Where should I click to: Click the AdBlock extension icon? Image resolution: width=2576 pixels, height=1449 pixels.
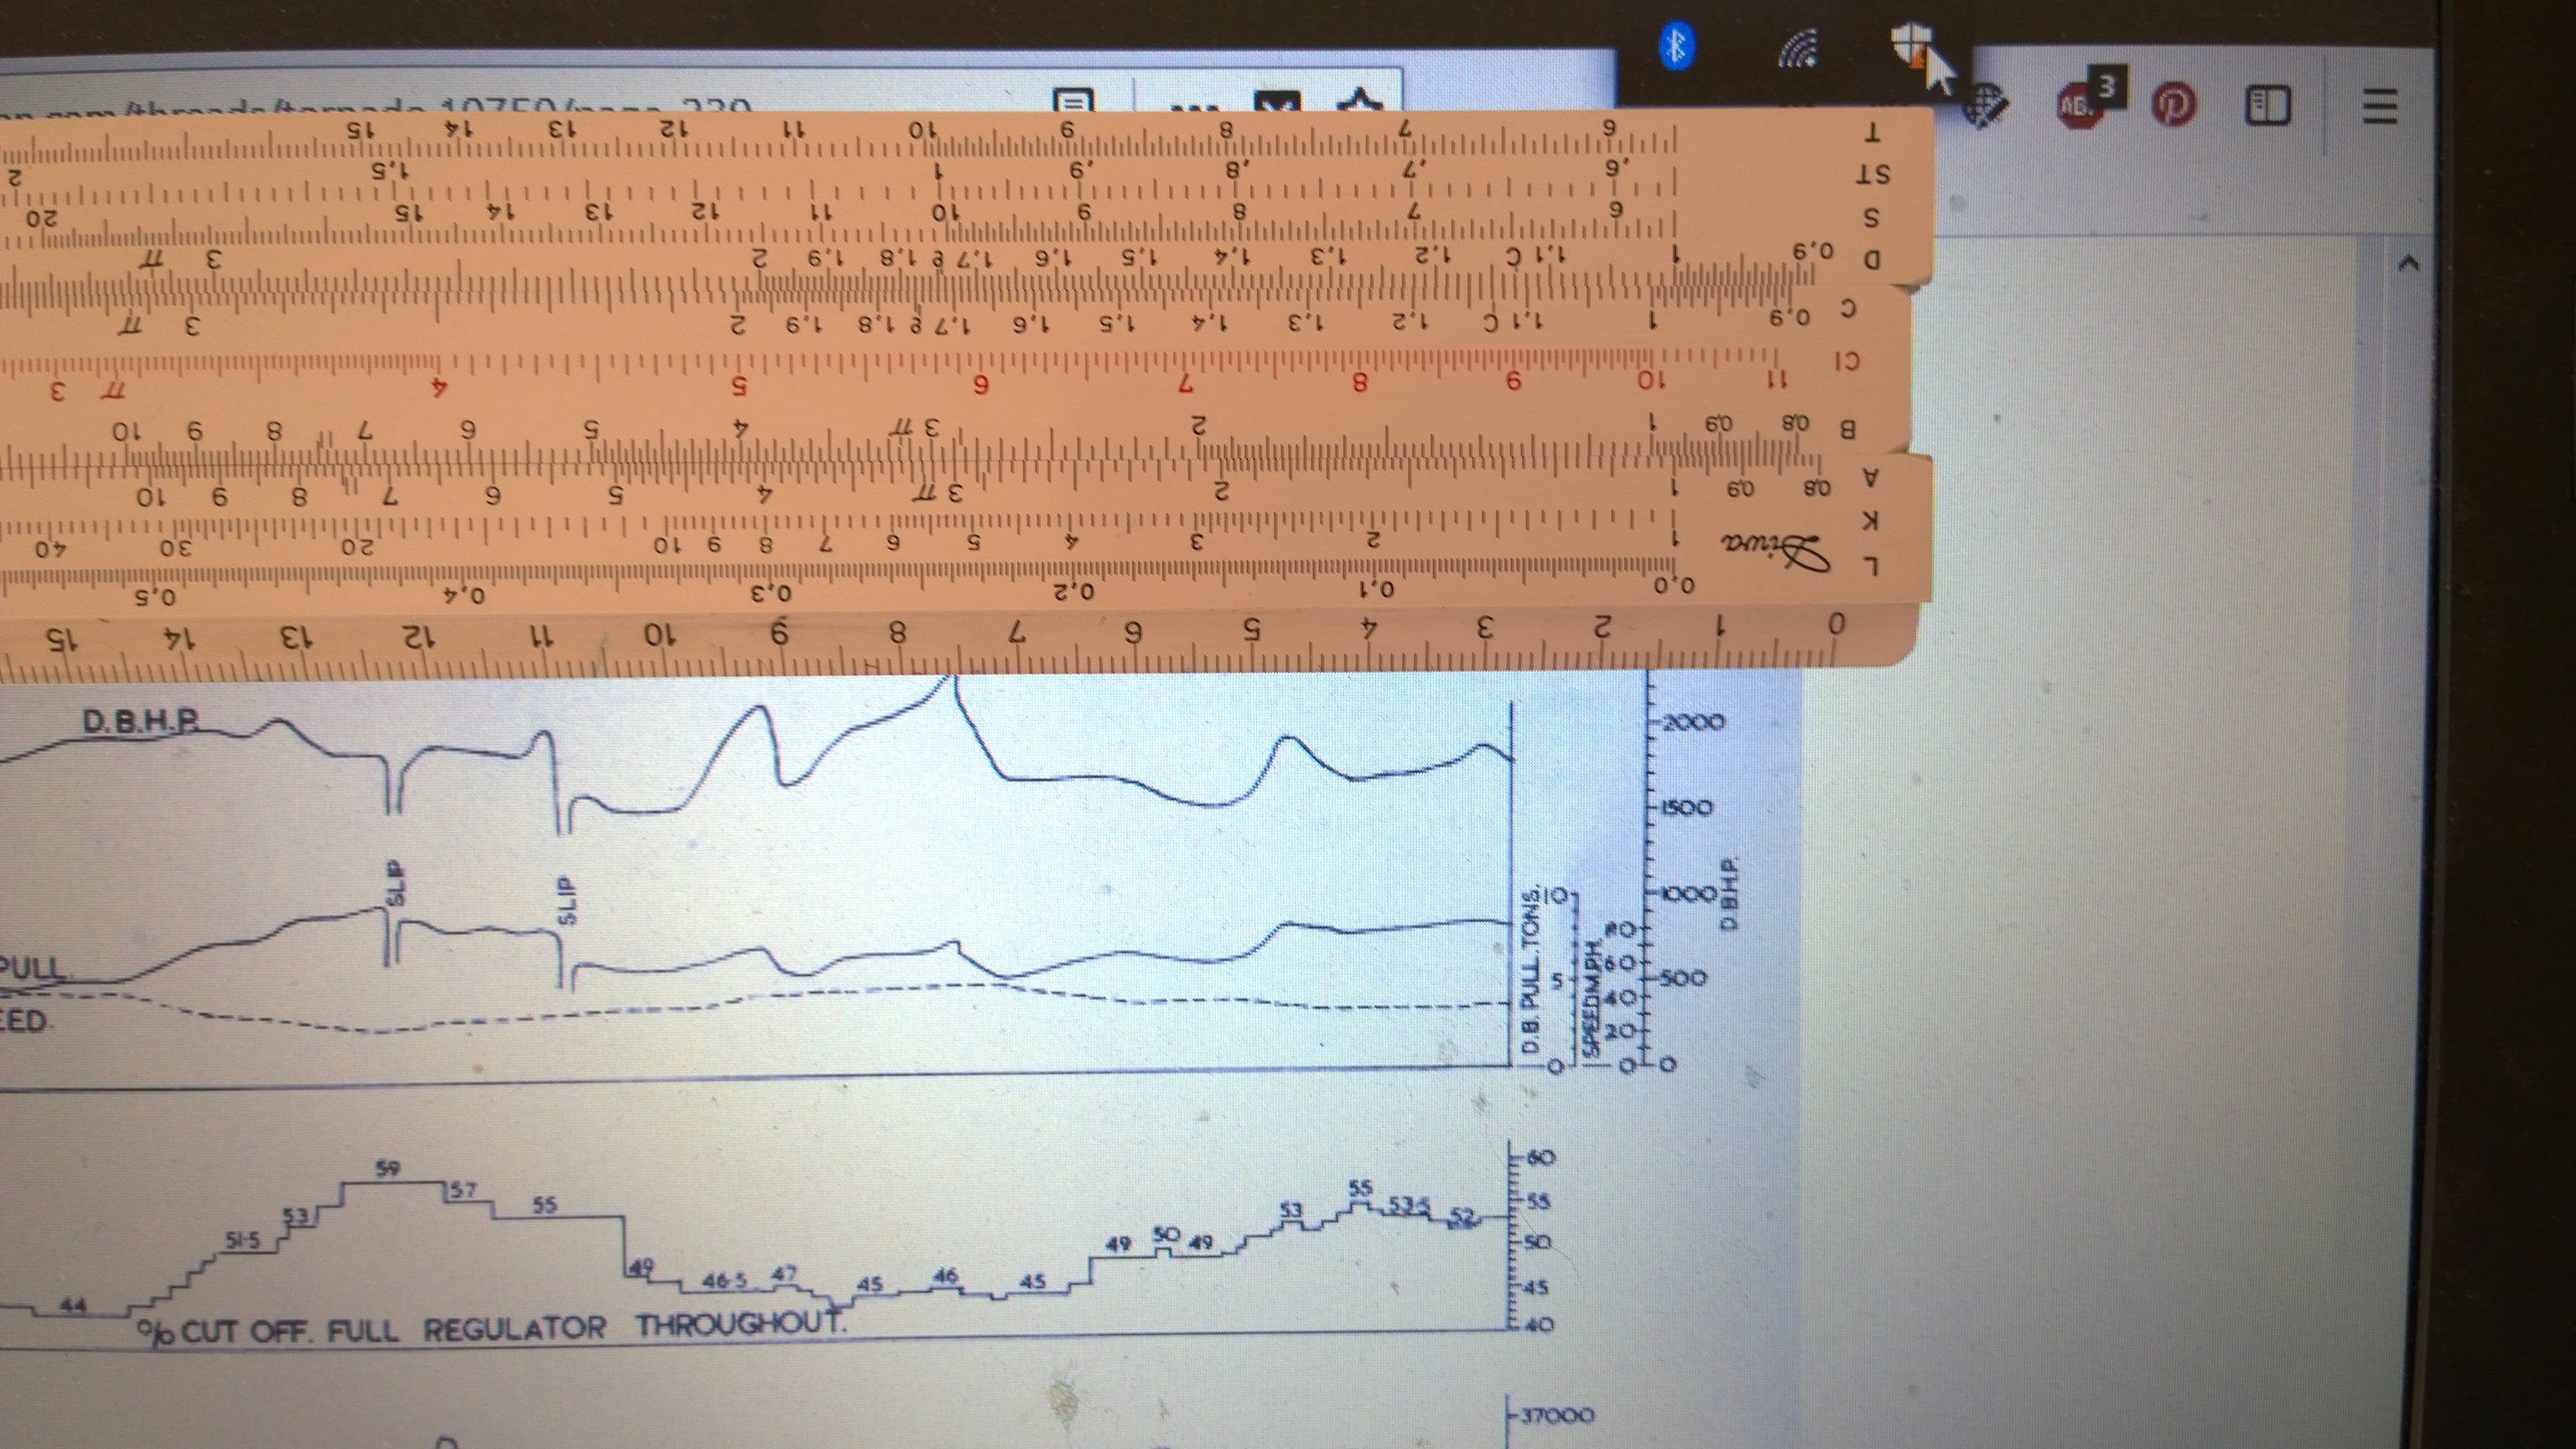tap(2080, 104)
